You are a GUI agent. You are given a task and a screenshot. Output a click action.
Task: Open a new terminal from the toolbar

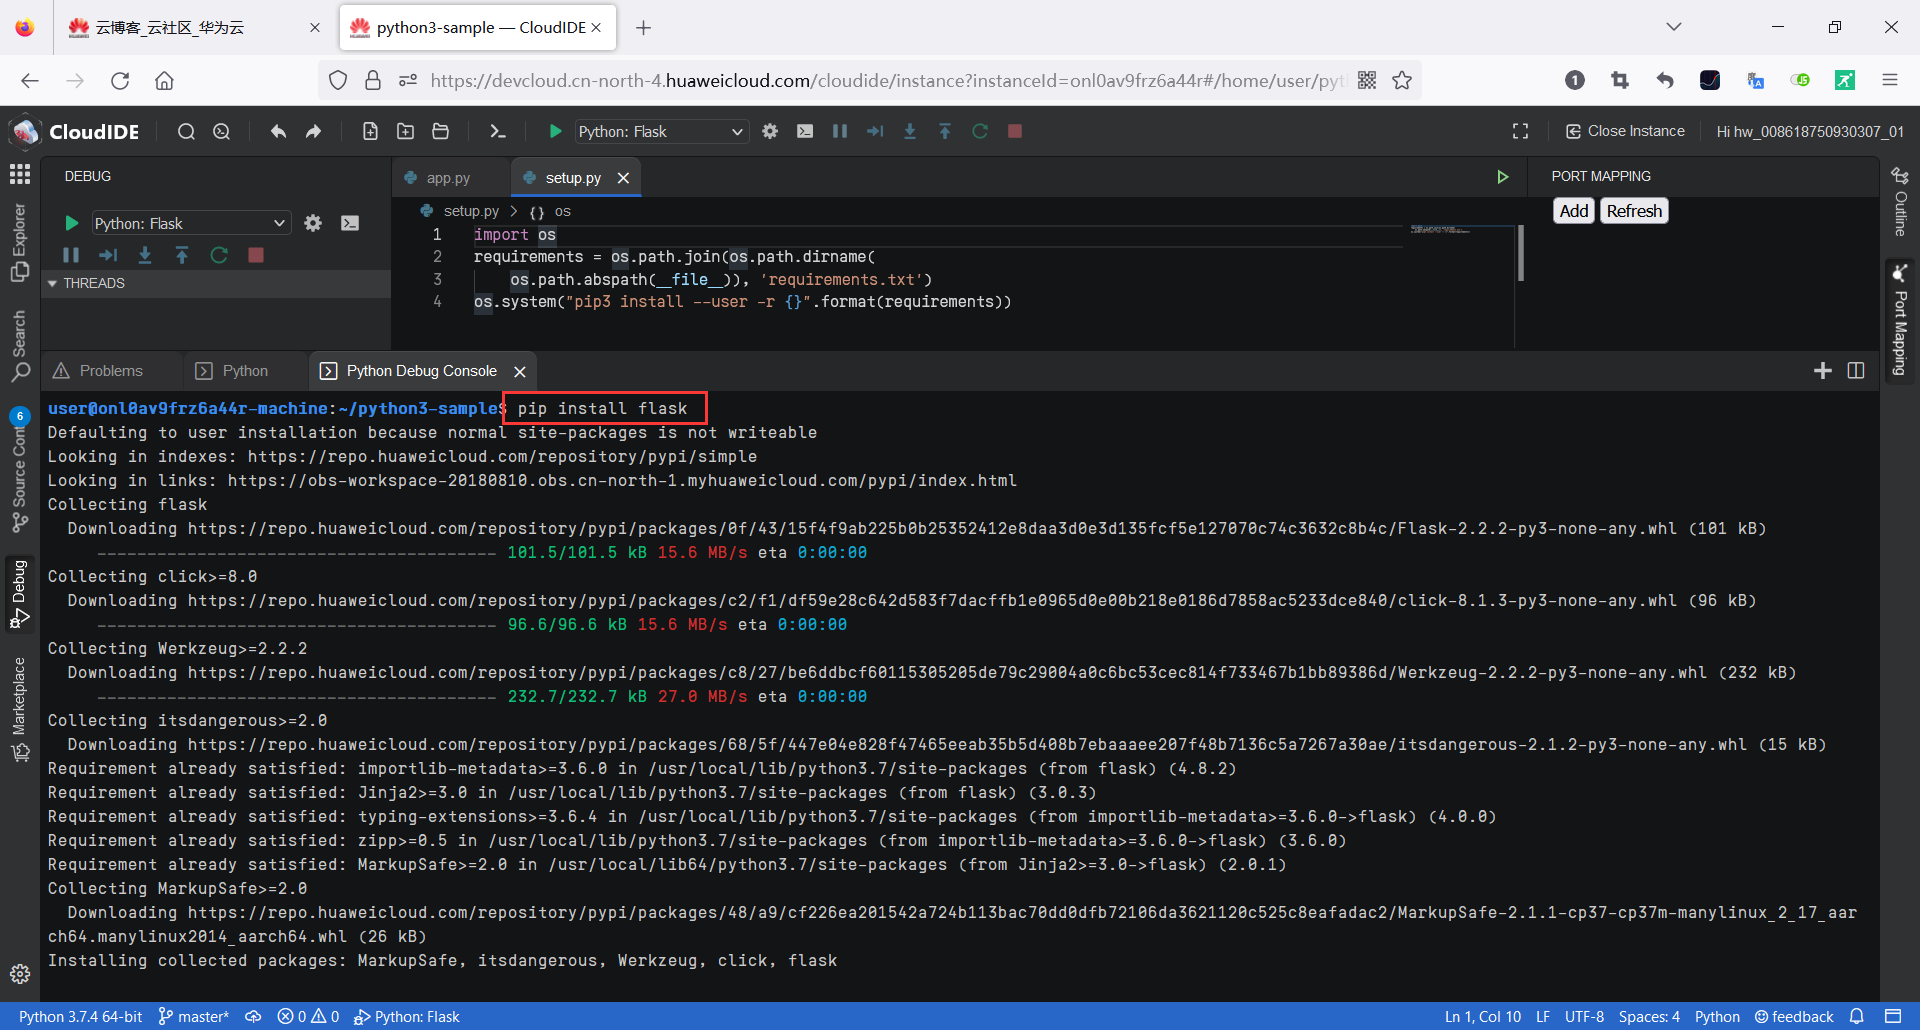pyautogui.click(x=497, y=131)
